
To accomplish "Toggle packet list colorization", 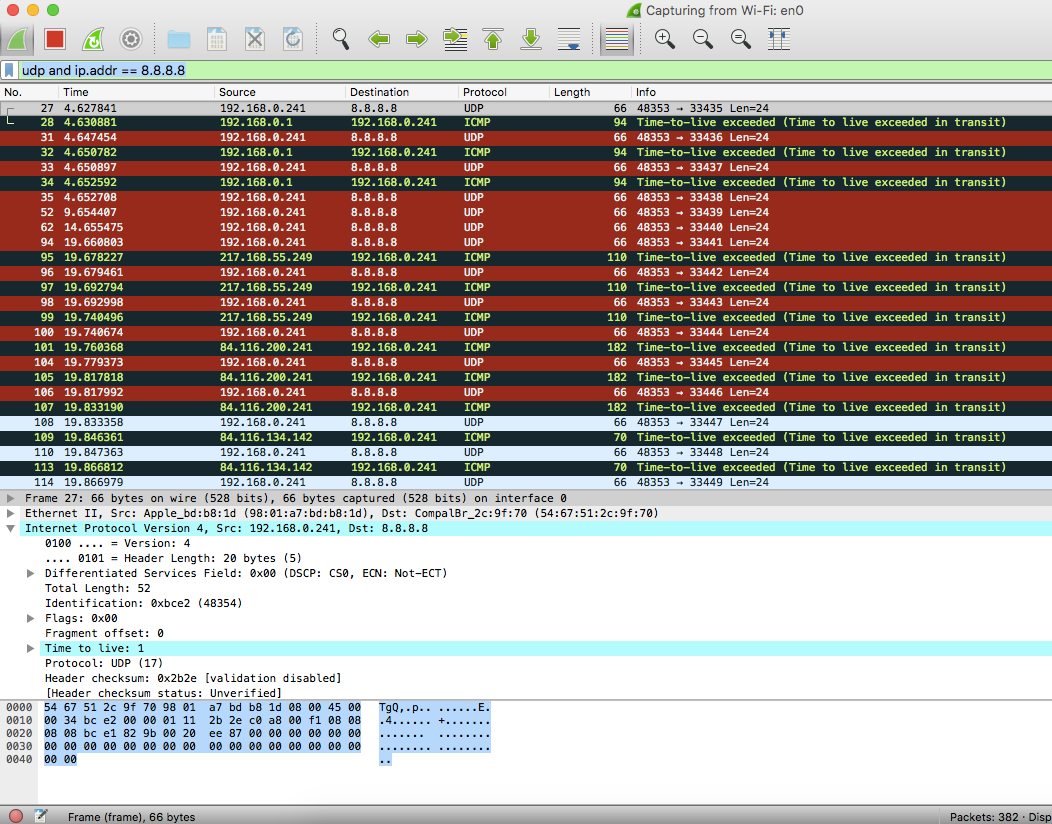I will [616, 39].
